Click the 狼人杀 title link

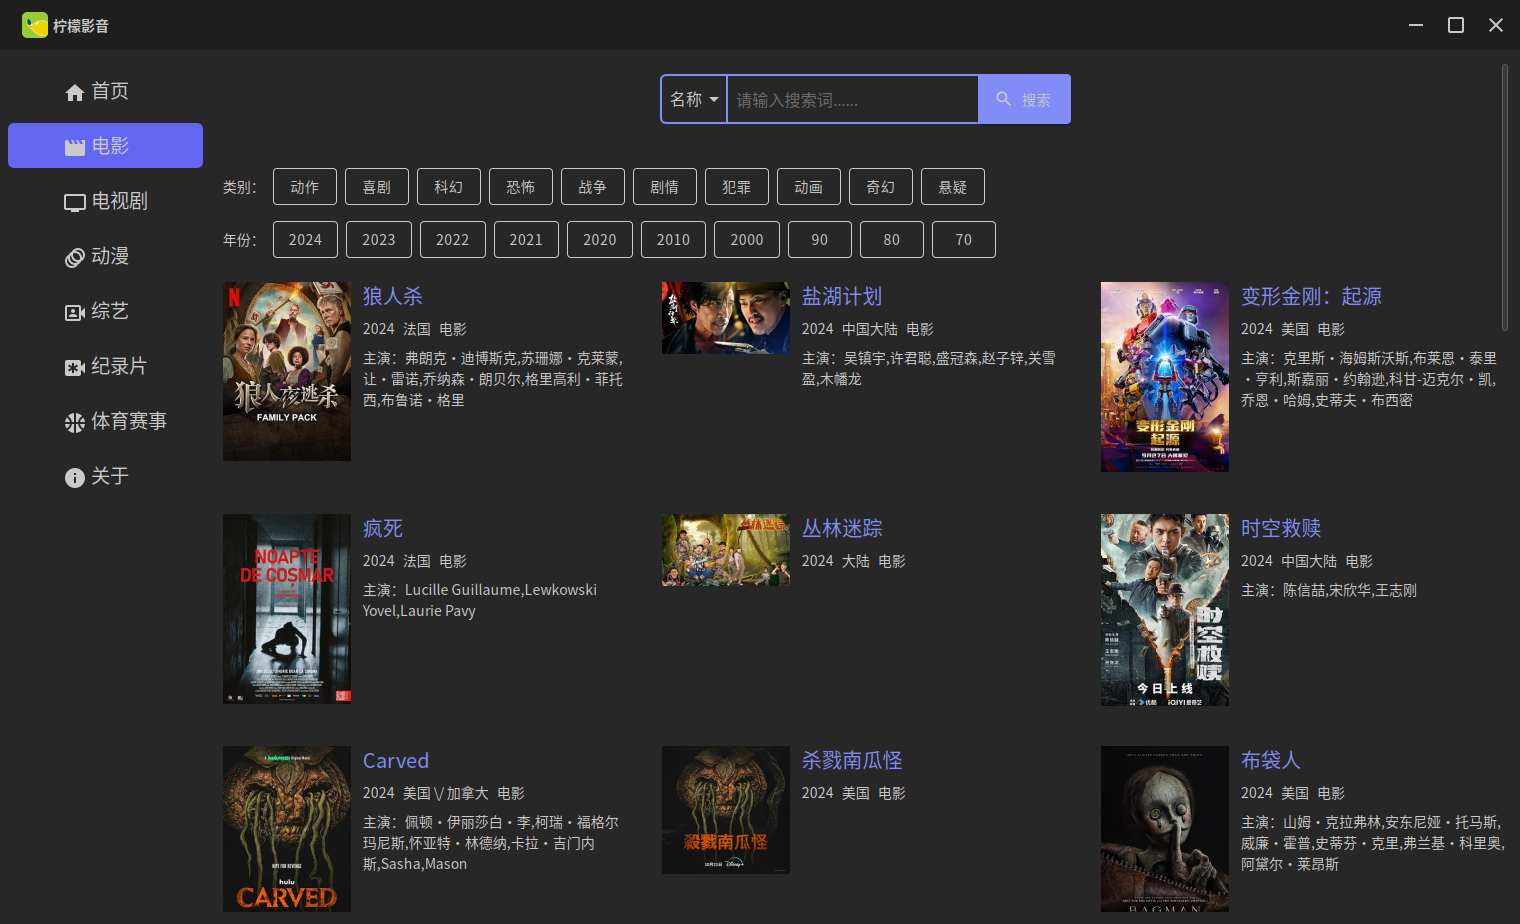click(x=393, y=296)
